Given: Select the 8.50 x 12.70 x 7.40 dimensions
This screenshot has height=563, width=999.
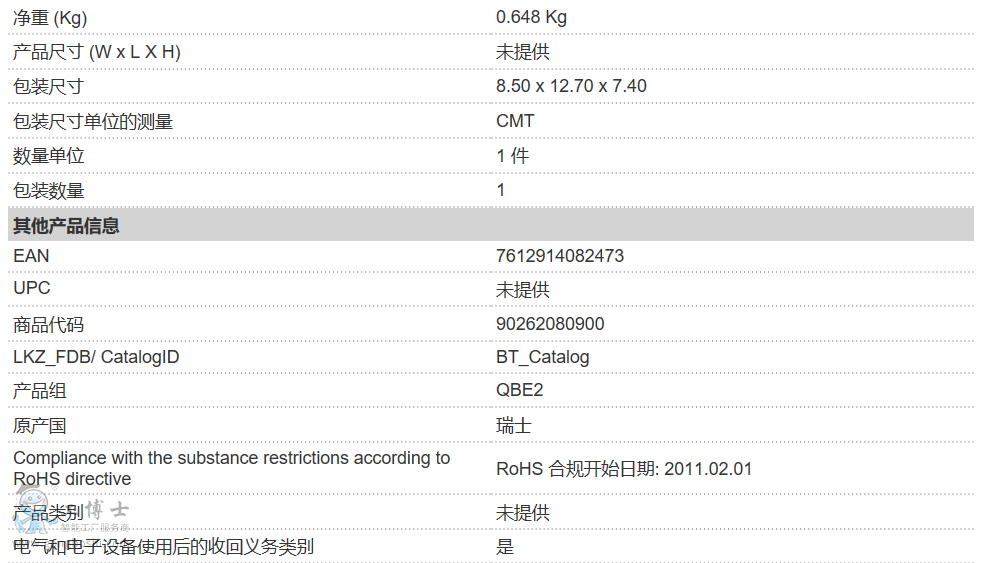Looking at the screenshot, I should click(571, 86).
